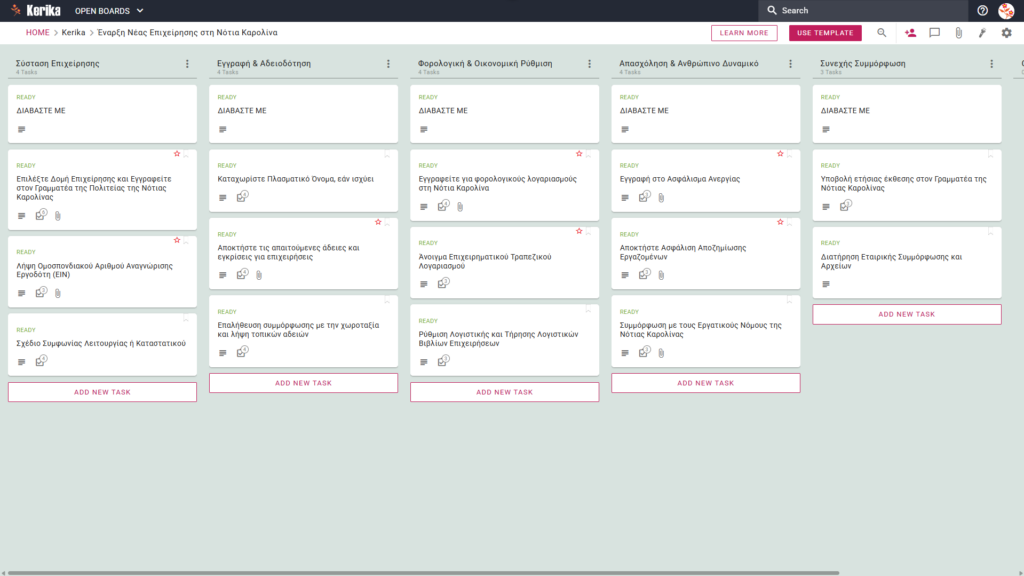The height and width of the screenshot is (576, 1024).
Task: Open Απασχόληση & Ανθρώπινο Δυναμικό column menu
Action: tap(791, 64)
